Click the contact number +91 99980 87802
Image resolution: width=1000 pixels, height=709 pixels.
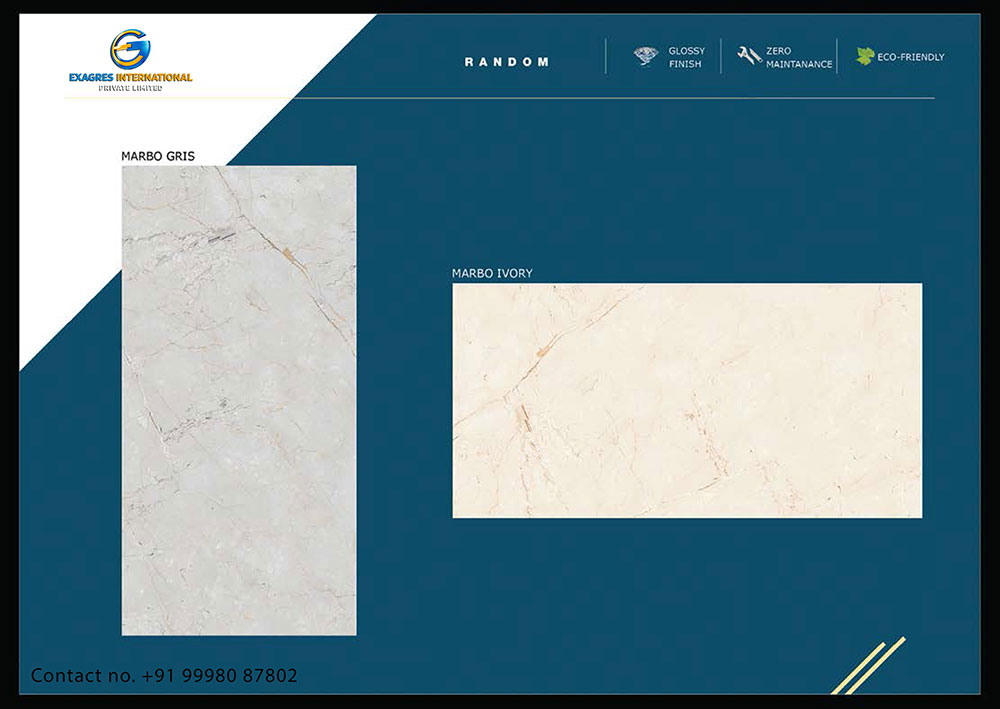coord(219,675)
